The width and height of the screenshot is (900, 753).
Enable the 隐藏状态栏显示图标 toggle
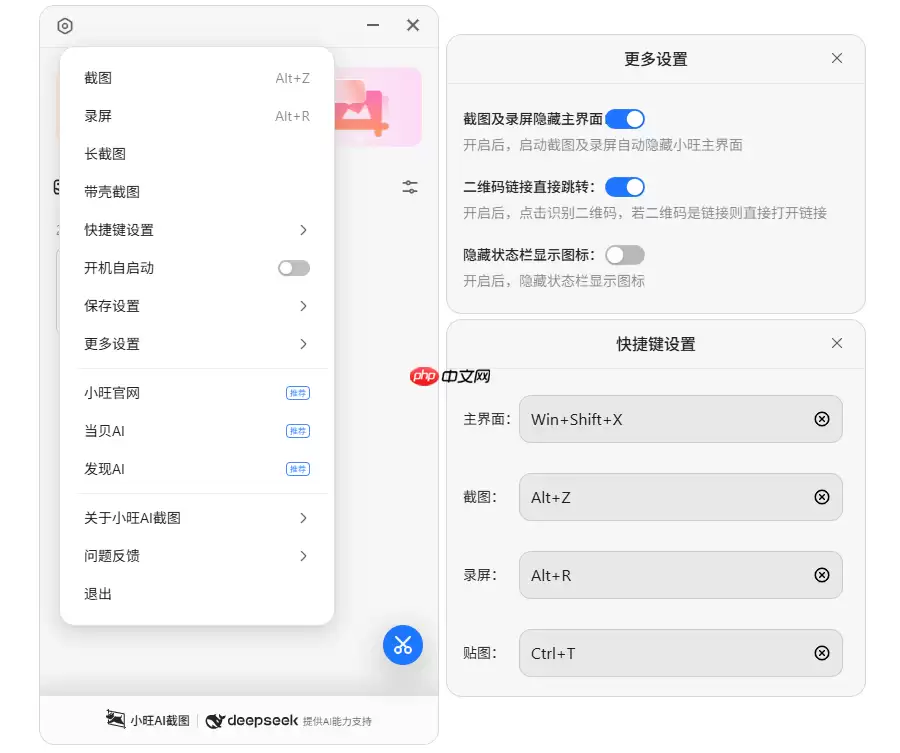click(625, 255)
